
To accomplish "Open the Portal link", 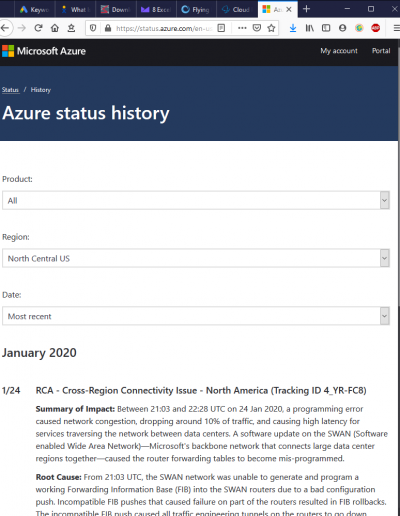I will point(381,51).
